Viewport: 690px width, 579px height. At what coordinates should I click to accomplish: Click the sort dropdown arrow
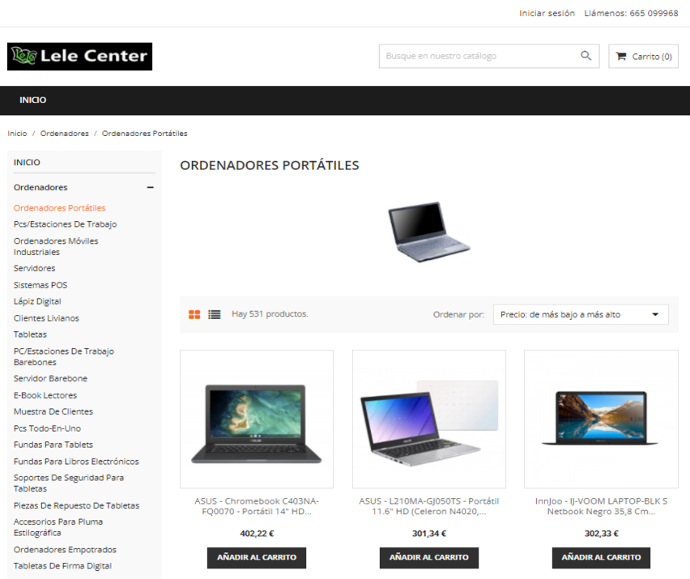[x=655, y=315]
